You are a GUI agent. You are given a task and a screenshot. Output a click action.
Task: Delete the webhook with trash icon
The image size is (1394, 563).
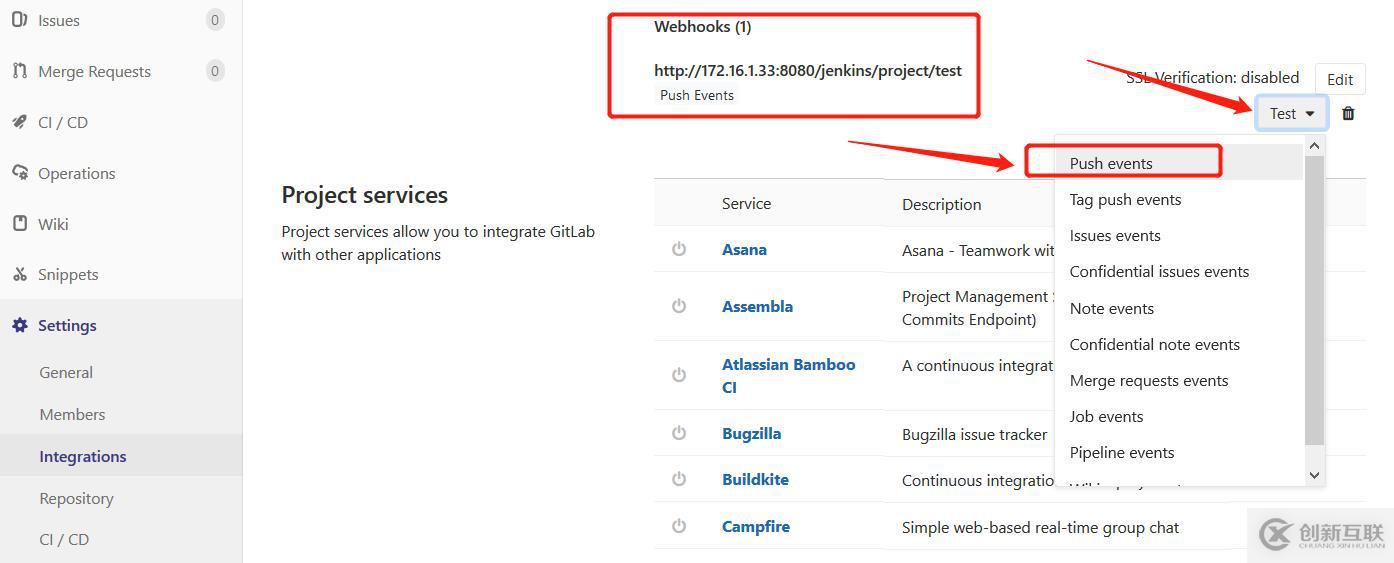click(x=1348, y=113)
